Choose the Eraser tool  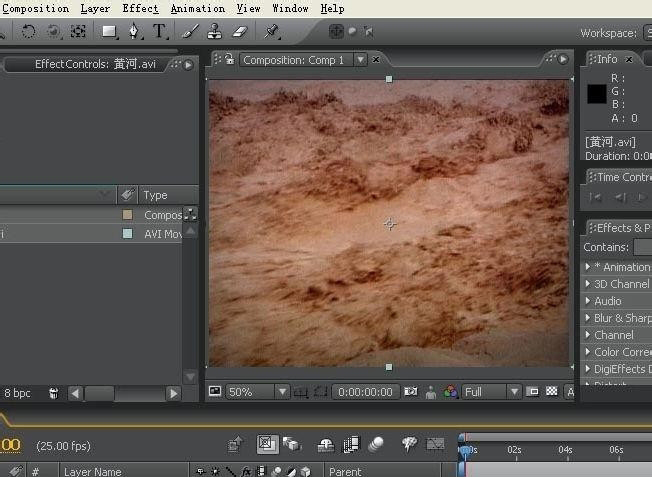click(239, 31)
